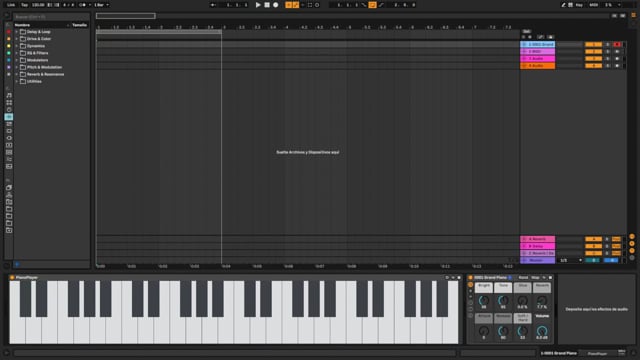Select the Master track header
The width and height of the screenshot is (640, 360).
click(537, 260)
